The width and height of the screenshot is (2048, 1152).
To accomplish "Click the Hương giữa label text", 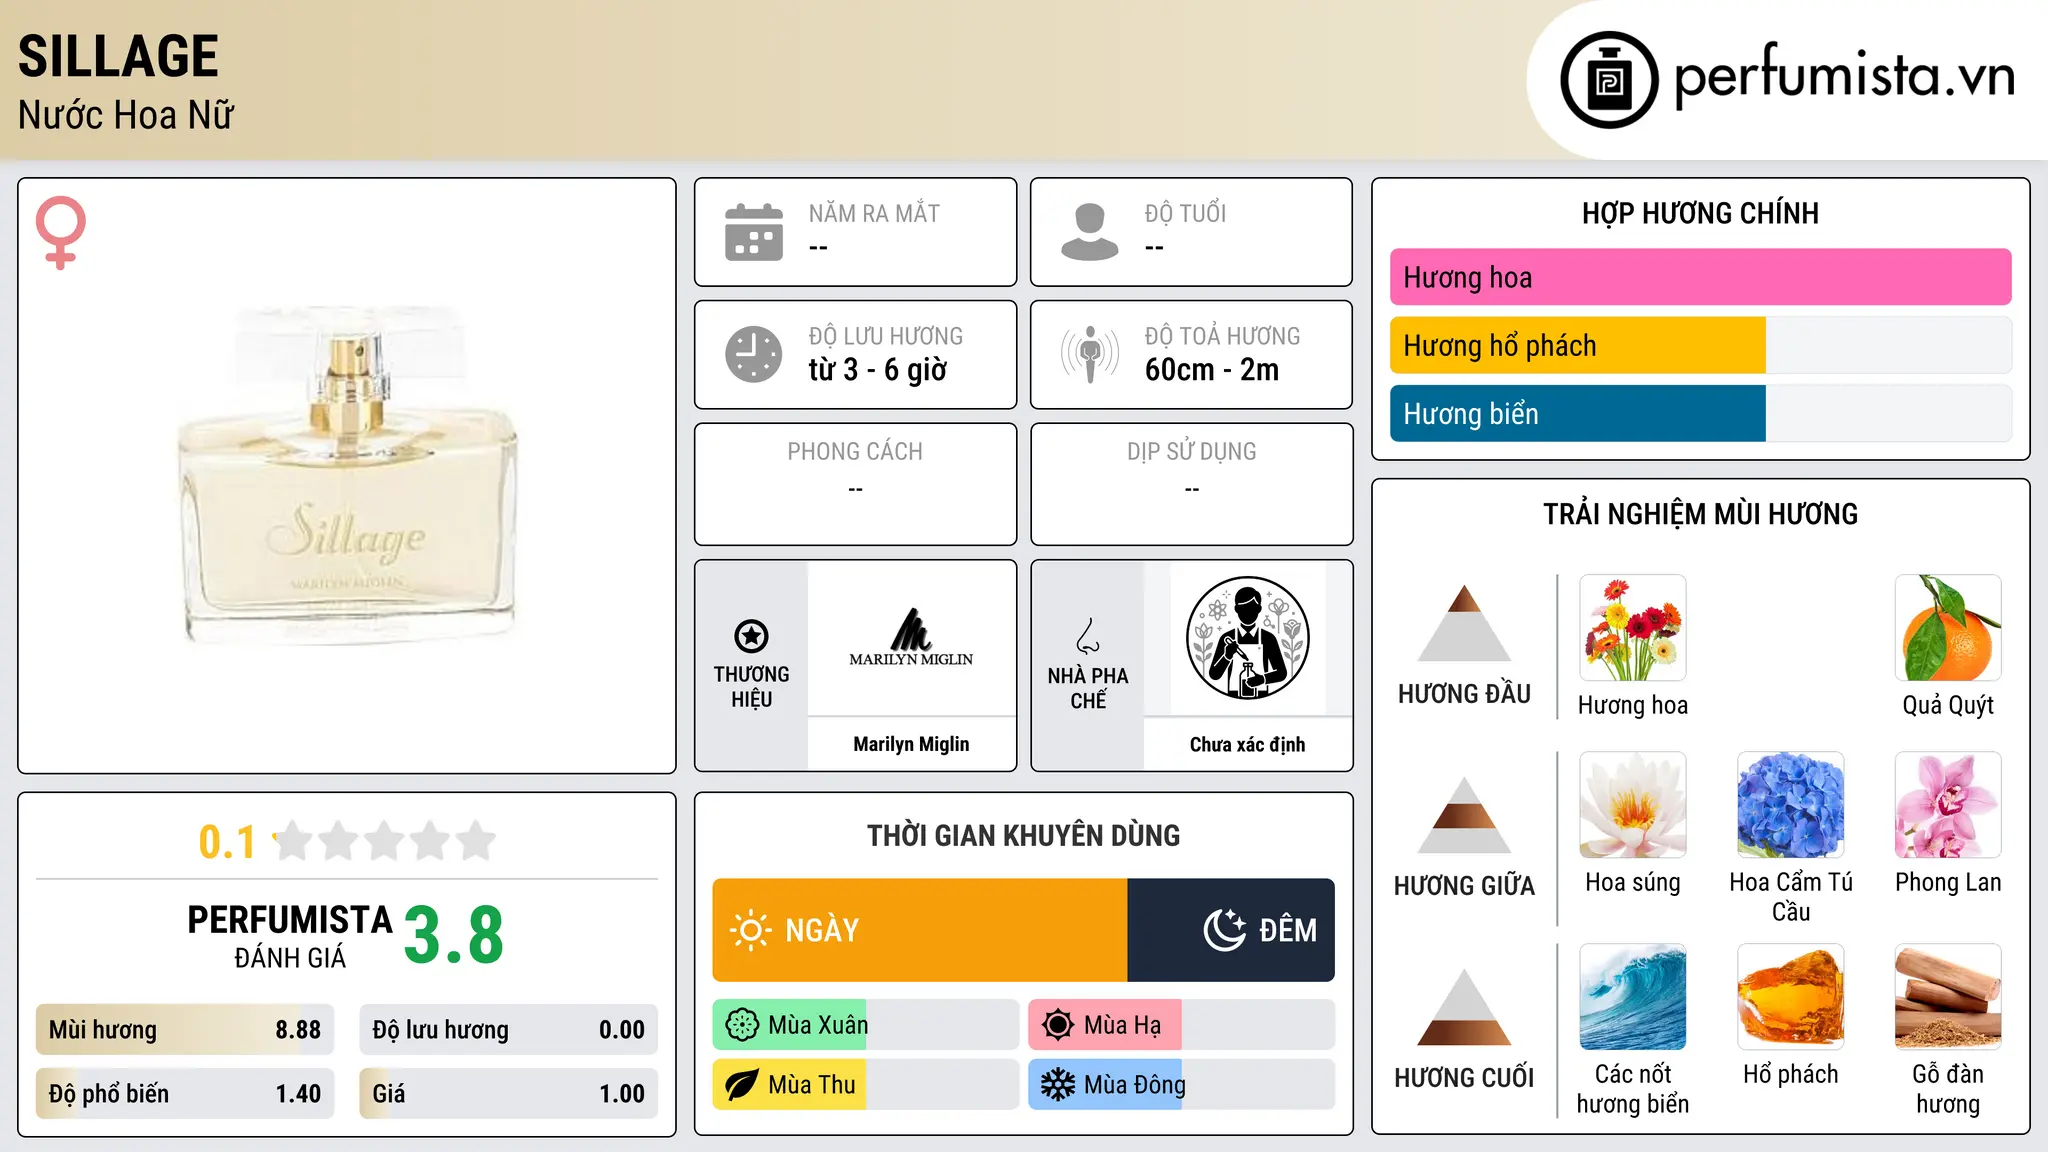I will coord(1464,886).
